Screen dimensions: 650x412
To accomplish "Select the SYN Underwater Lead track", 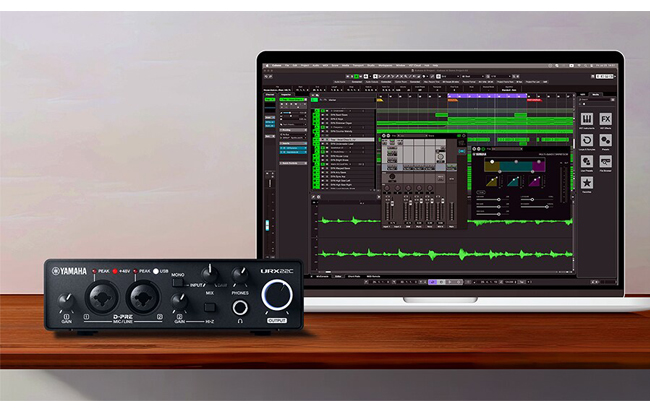I will click(342, 144).
